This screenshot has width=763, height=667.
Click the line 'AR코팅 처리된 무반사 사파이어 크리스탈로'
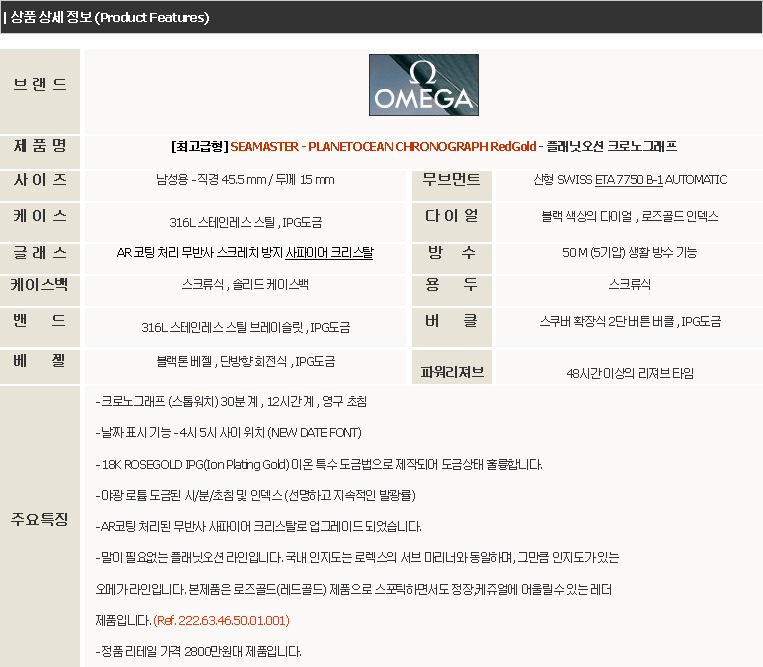click(258, 527)
